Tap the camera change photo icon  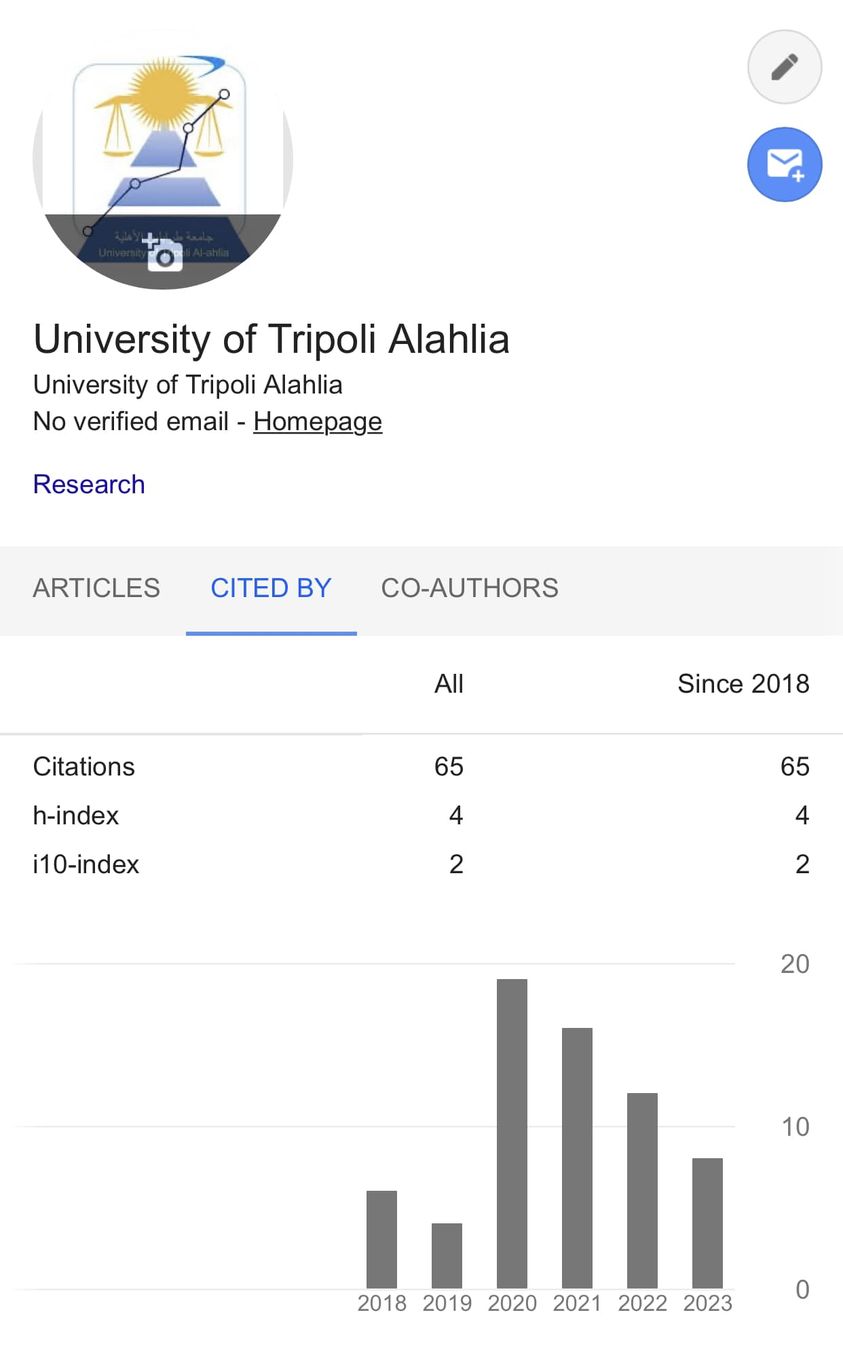tap(163, 252)
